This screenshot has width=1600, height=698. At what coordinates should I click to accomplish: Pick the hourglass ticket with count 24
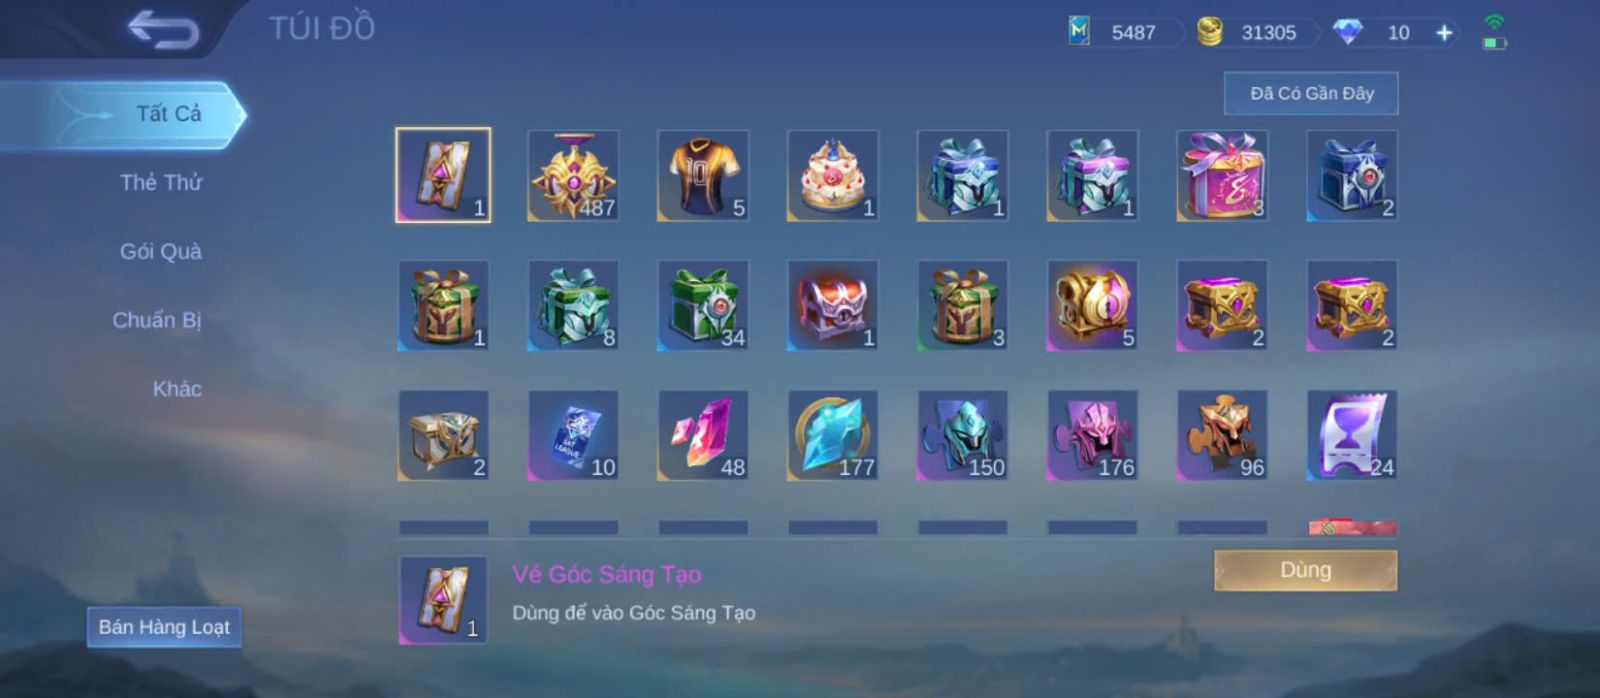click(1353, 435)
